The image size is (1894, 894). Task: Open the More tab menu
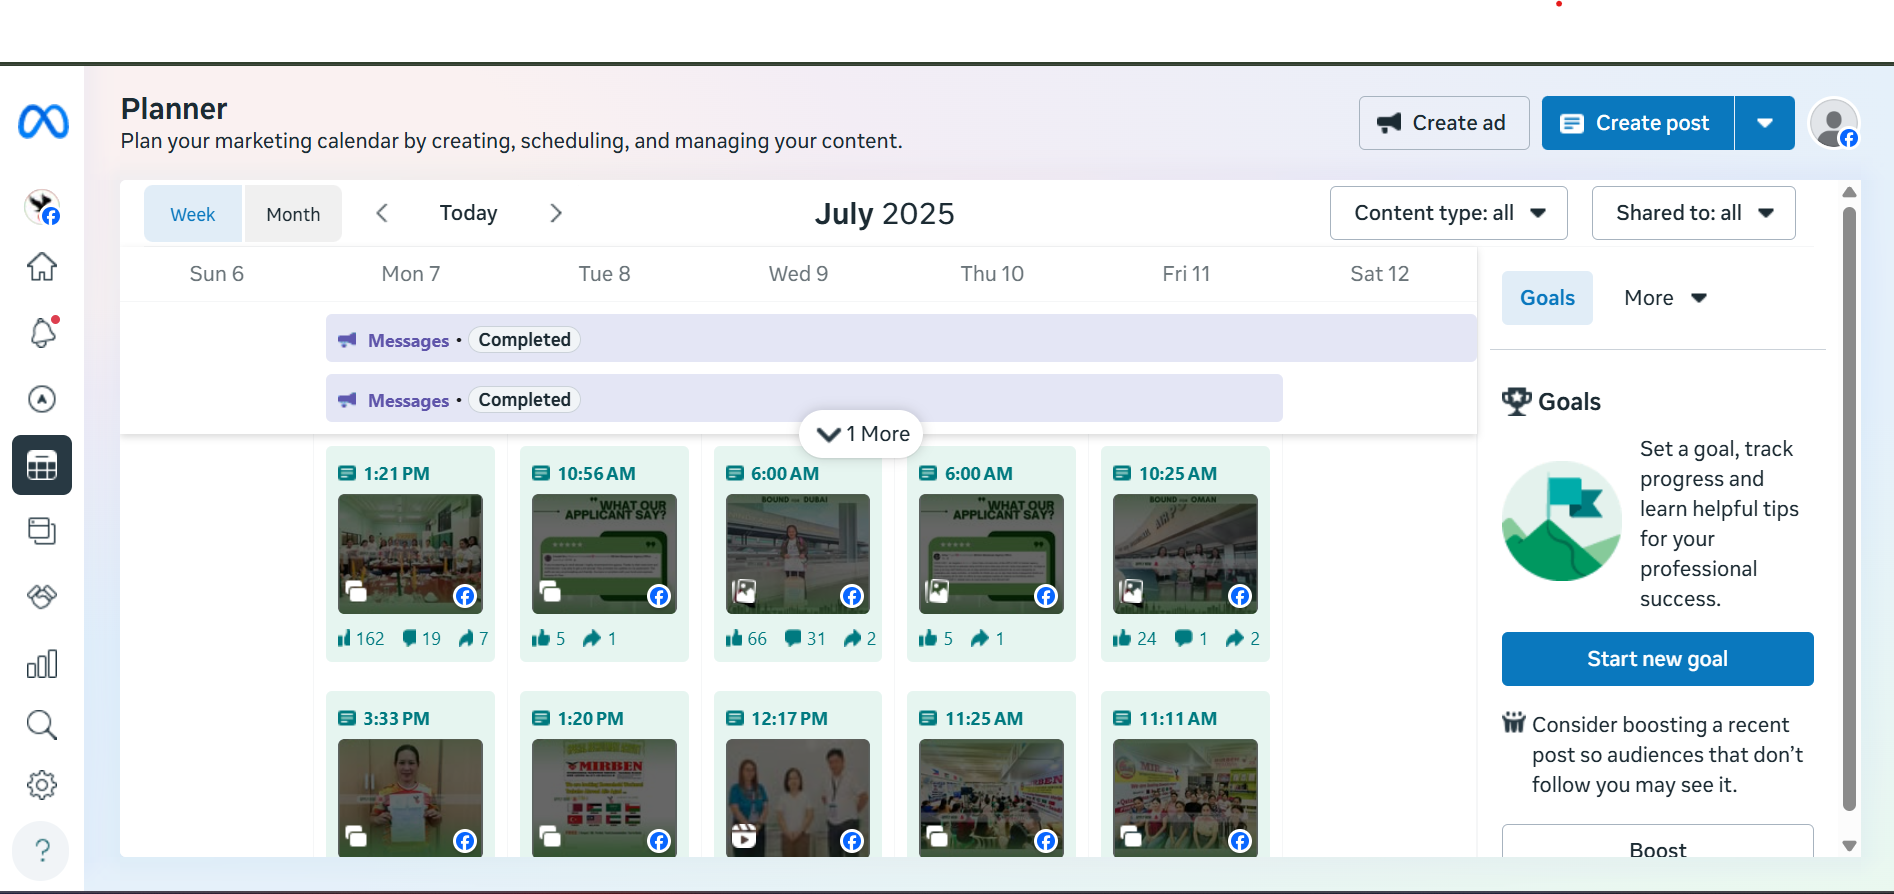[1665, 298]
